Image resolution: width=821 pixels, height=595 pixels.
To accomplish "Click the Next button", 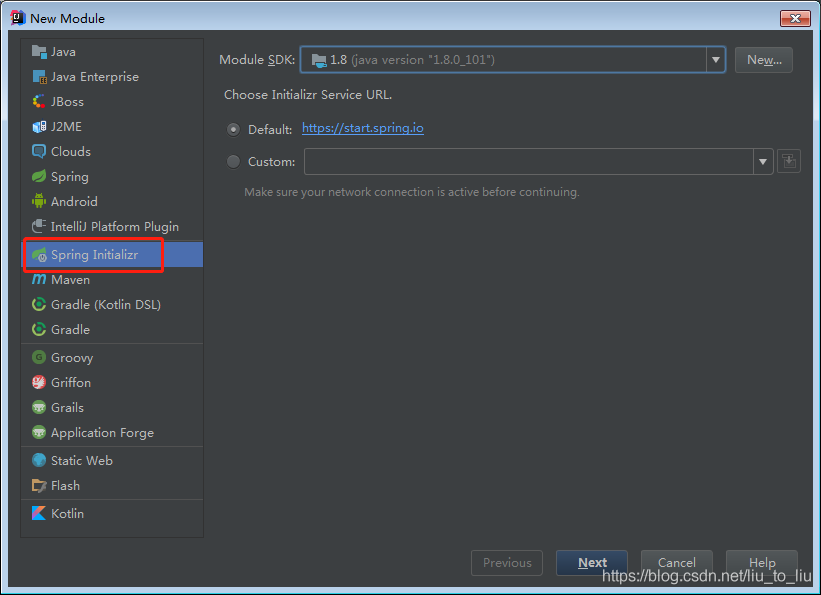I will [x=592, y=563].
